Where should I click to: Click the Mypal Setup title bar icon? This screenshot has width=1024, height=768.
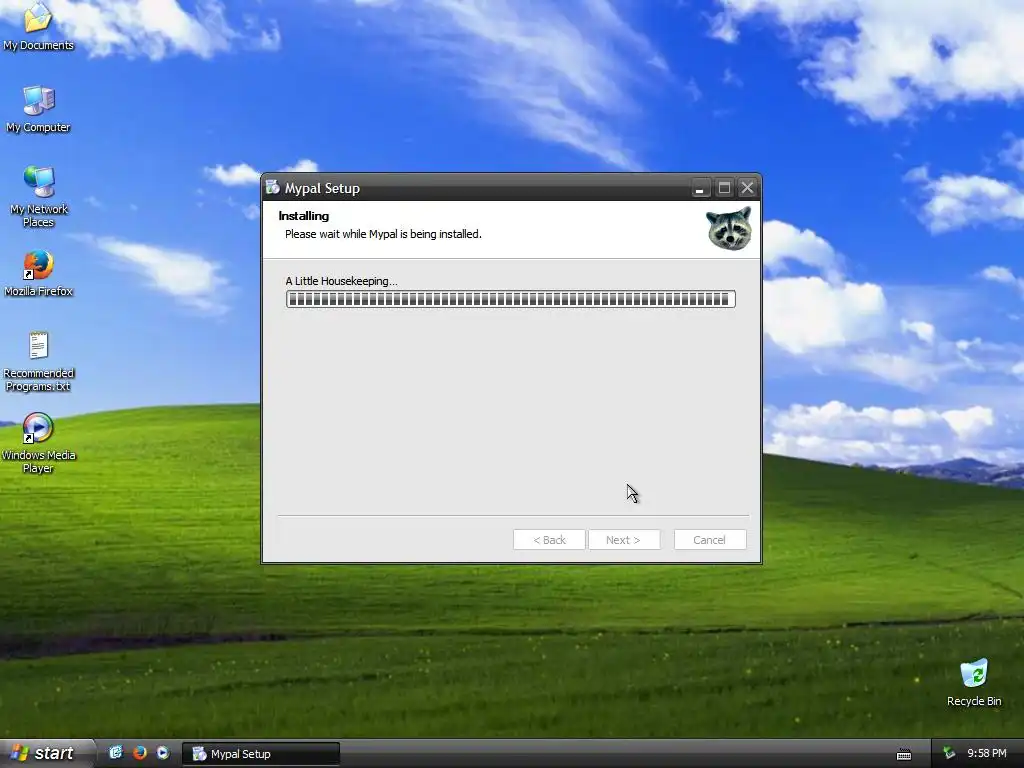pyautogui.click(x=272, y=187)
